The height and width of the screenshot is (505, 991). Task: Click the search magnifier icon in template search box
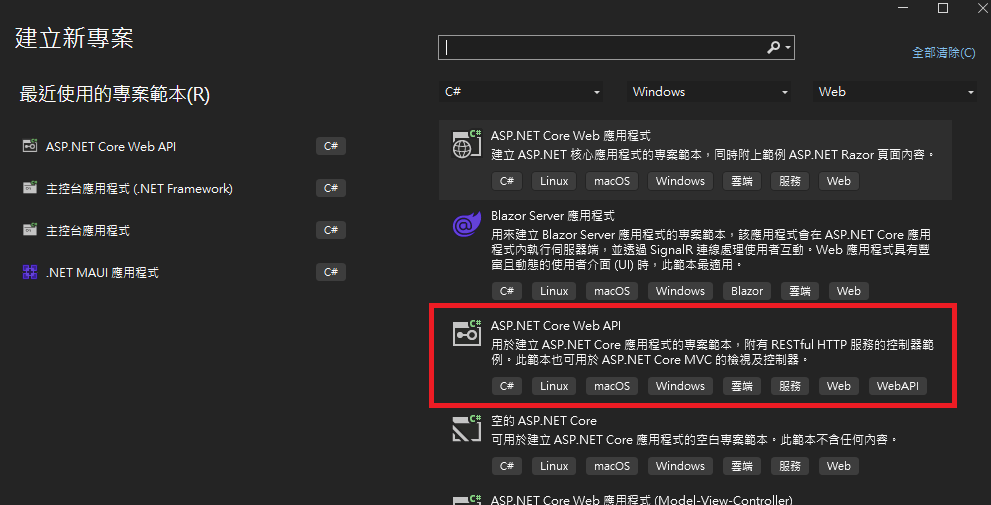pos(773,47)
